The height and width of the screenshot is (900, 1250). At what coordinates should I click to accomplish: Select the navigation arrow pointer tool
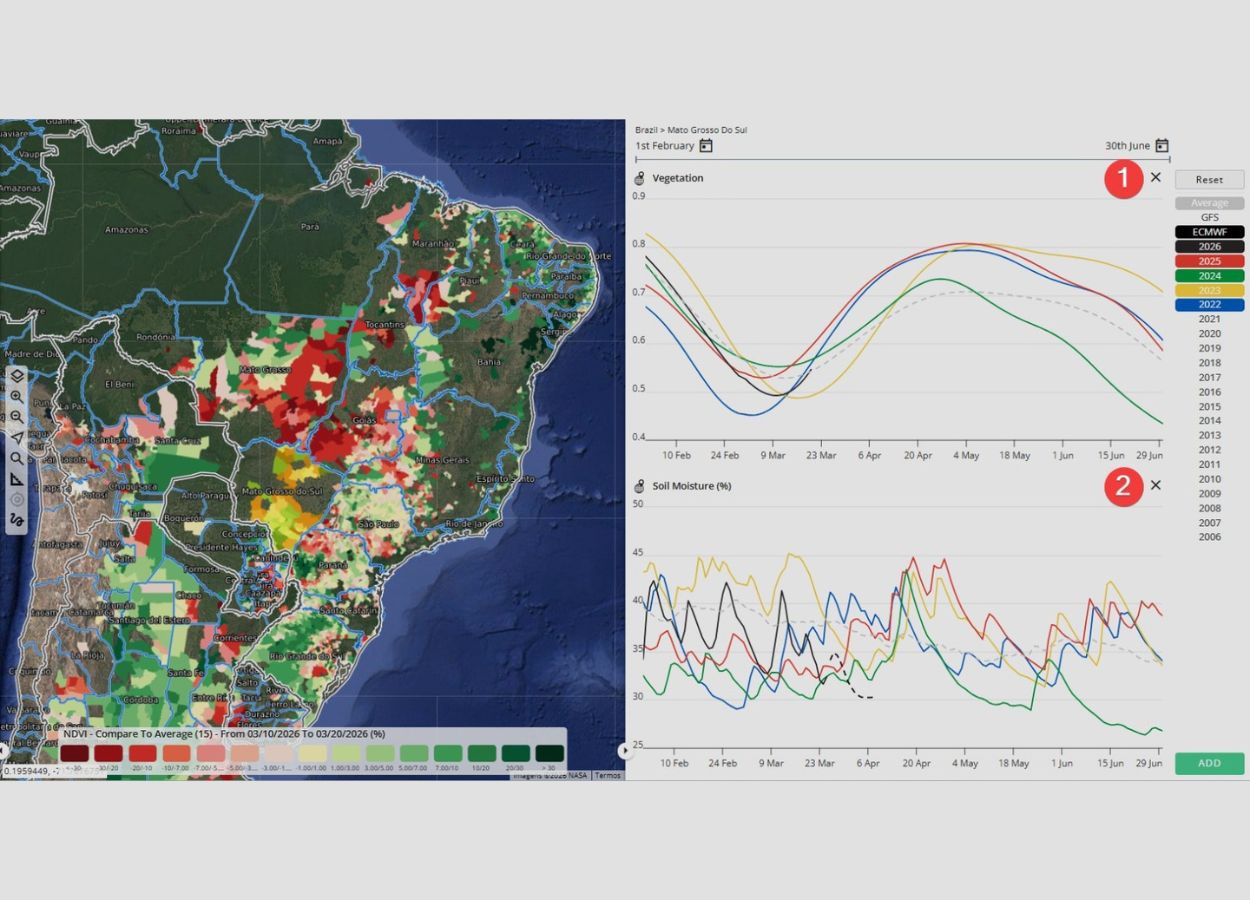coord(17,438)
